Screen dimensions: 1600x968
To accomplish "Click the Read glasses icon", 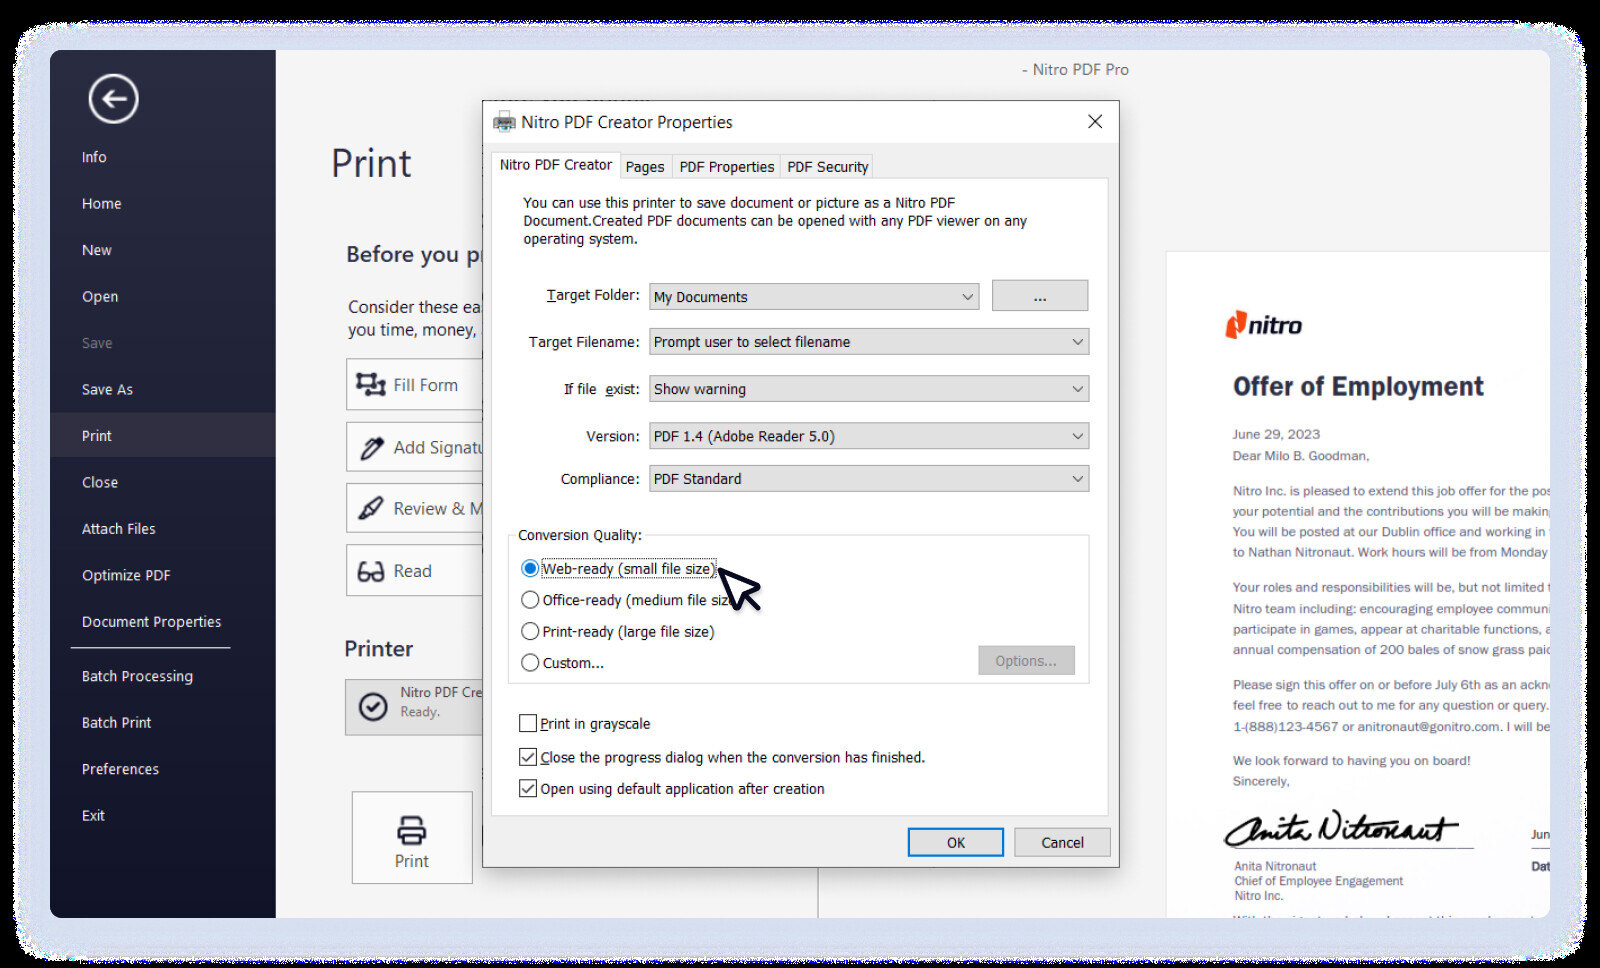I will coord(371,570).
